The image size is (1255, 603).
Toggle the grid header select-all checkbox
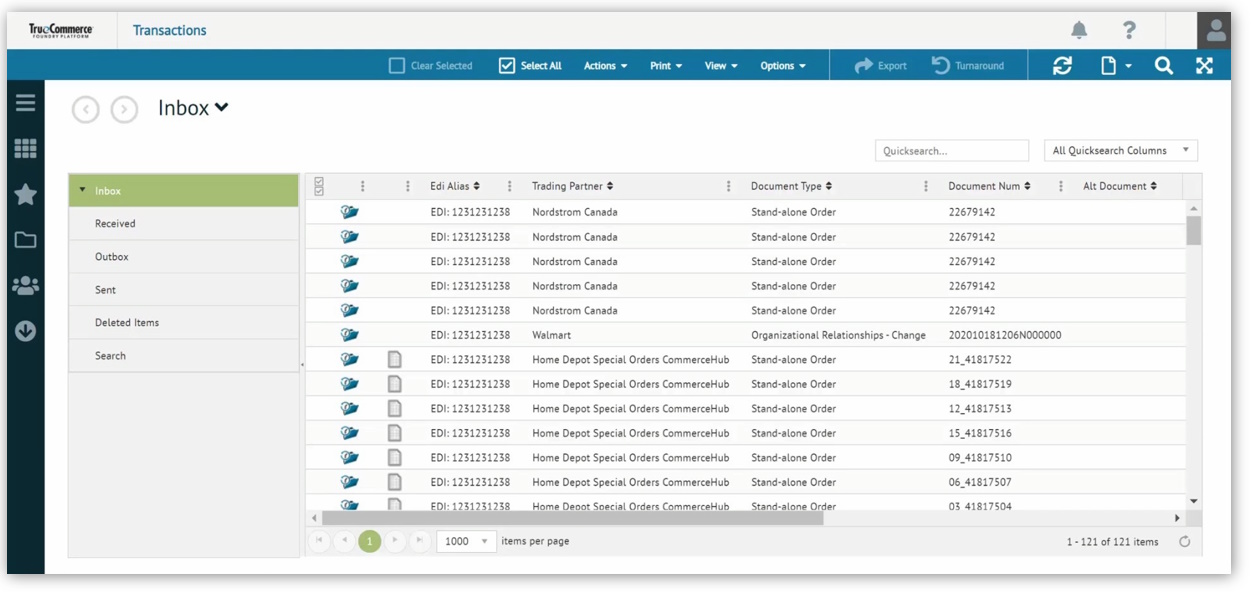click(319, 186)
